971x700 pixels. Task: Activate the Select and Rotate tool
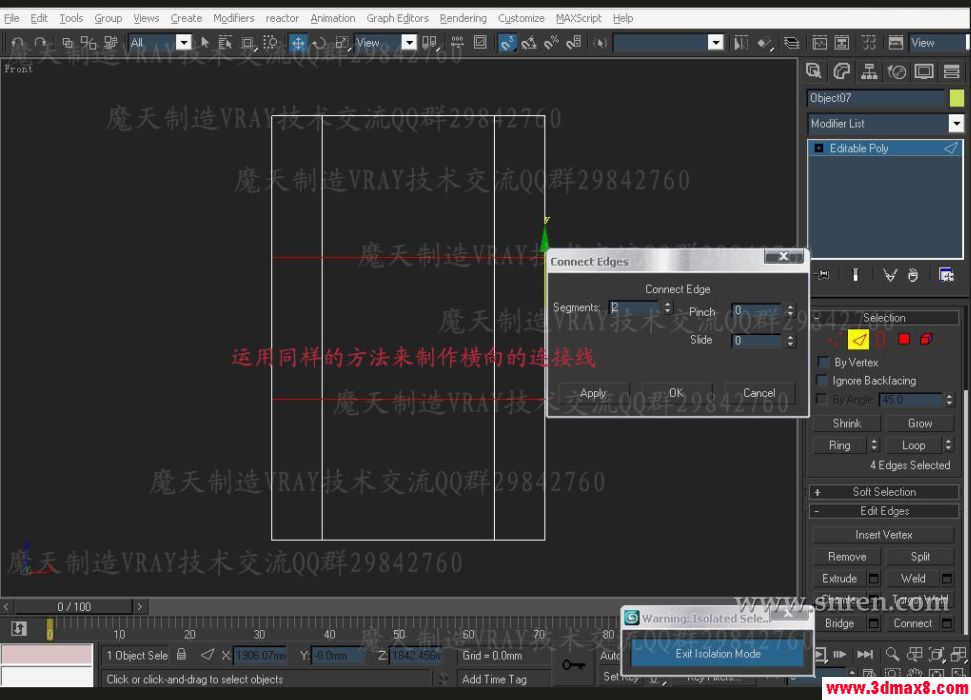pos(319,43)
